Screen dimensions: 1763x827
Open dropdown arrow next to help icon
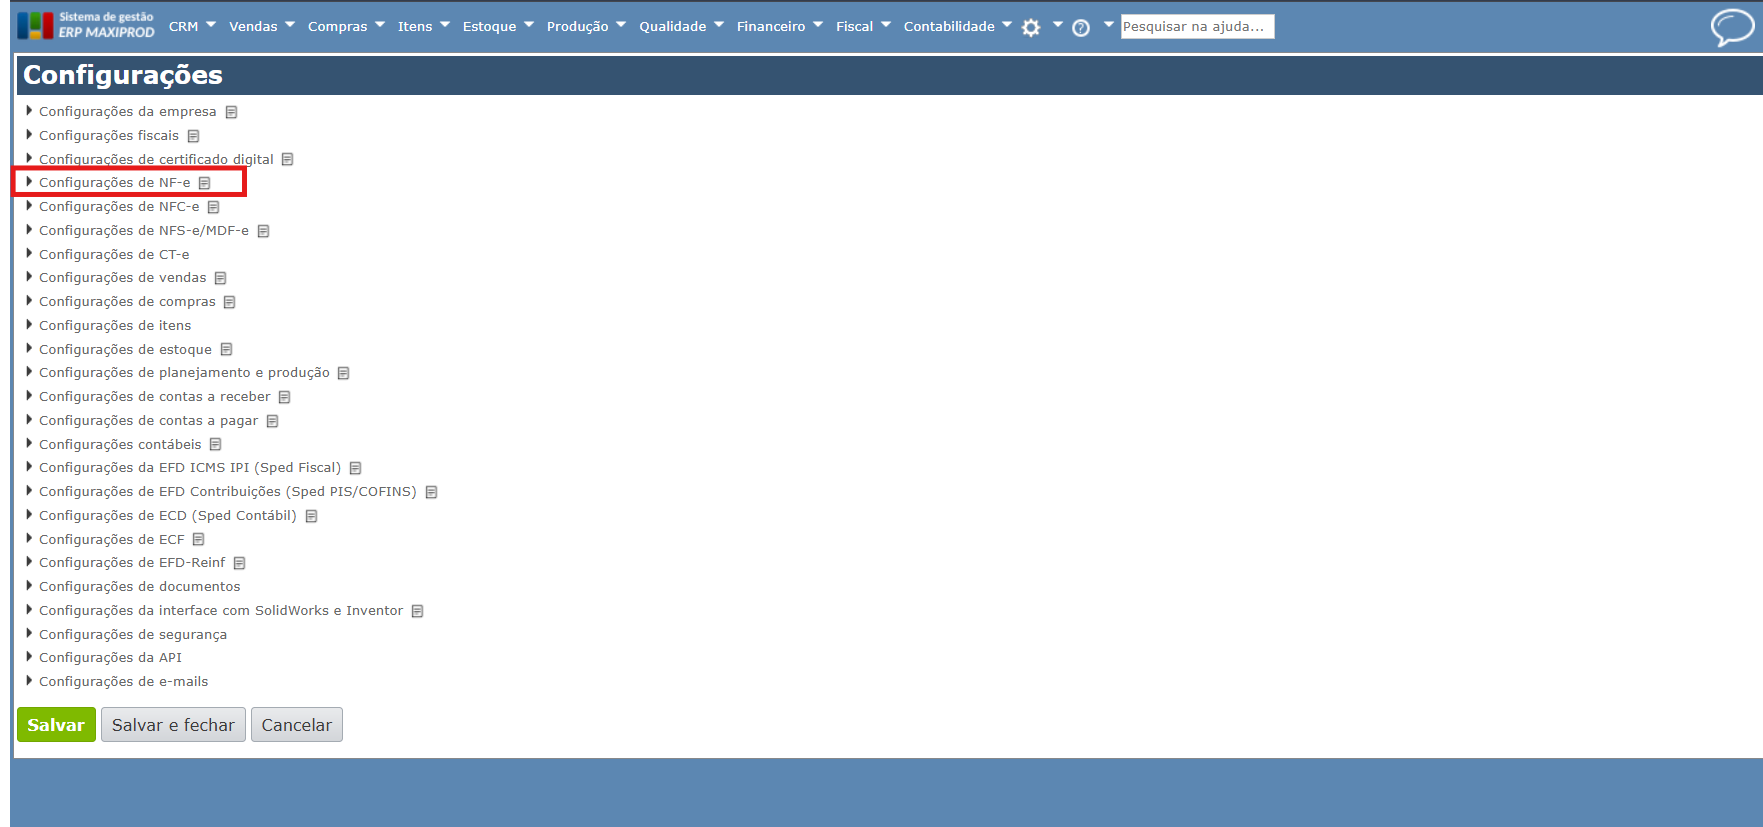(1108, 25)
